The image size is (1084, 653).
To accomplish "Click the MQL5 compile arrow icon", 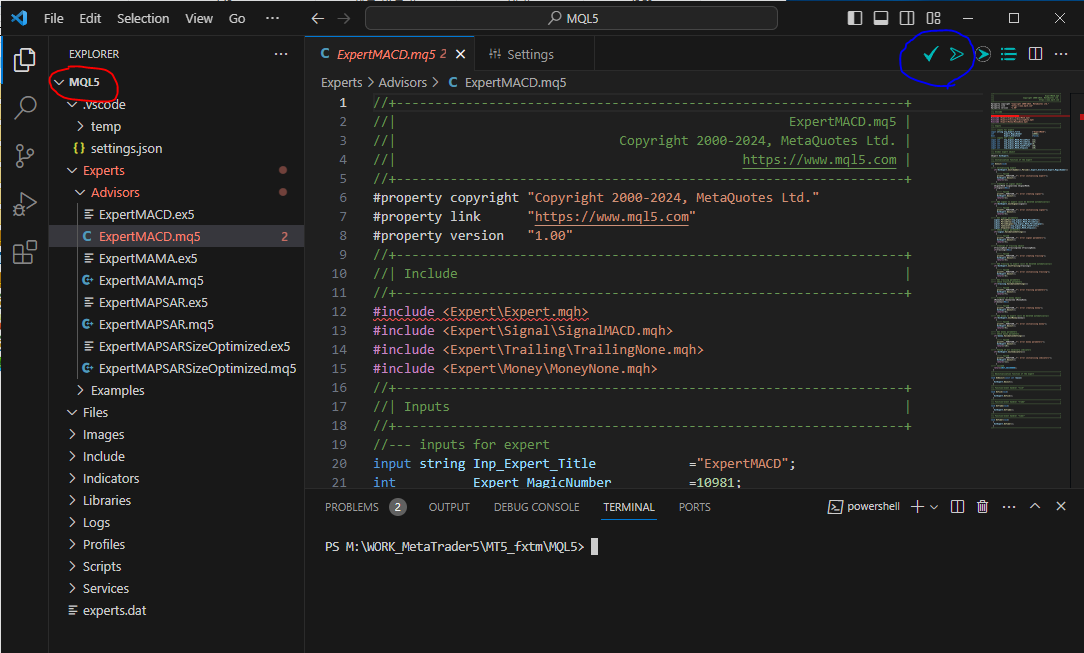I will click(956, 54).
